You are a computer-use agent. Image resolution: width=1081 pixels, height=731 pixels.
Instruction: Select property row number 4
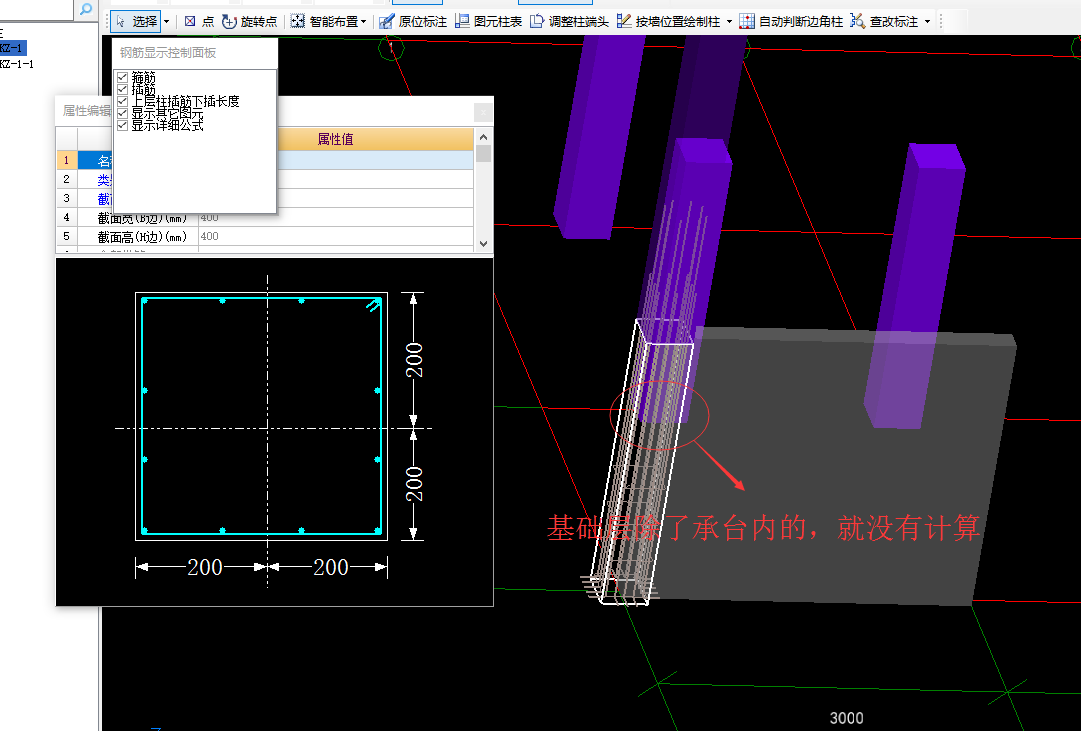click(67, 217)
